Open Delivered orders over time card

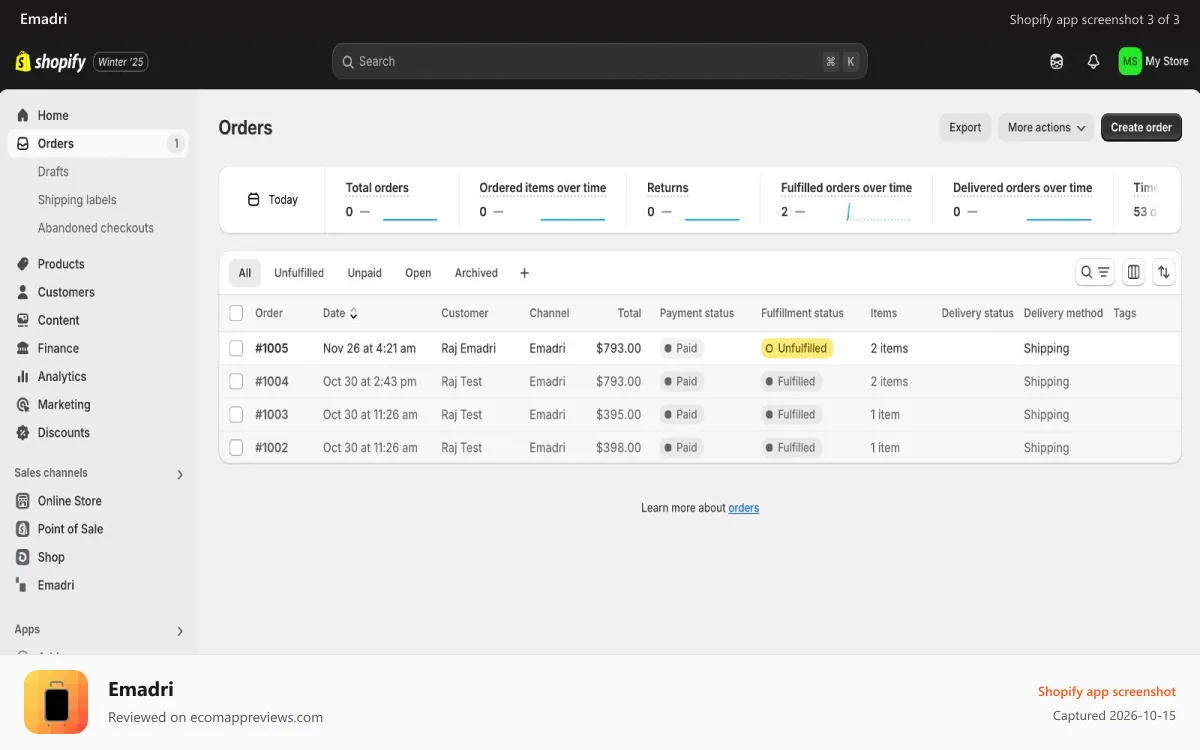[x=1022, y=200]
